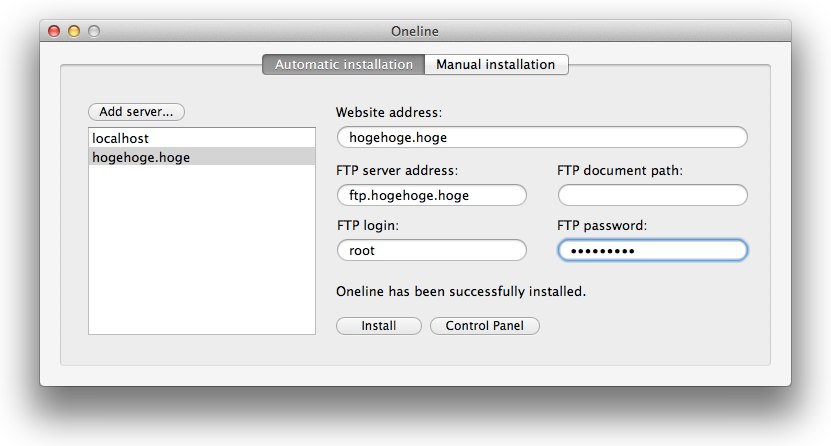Click the gray zoom window button

[94, 32]
